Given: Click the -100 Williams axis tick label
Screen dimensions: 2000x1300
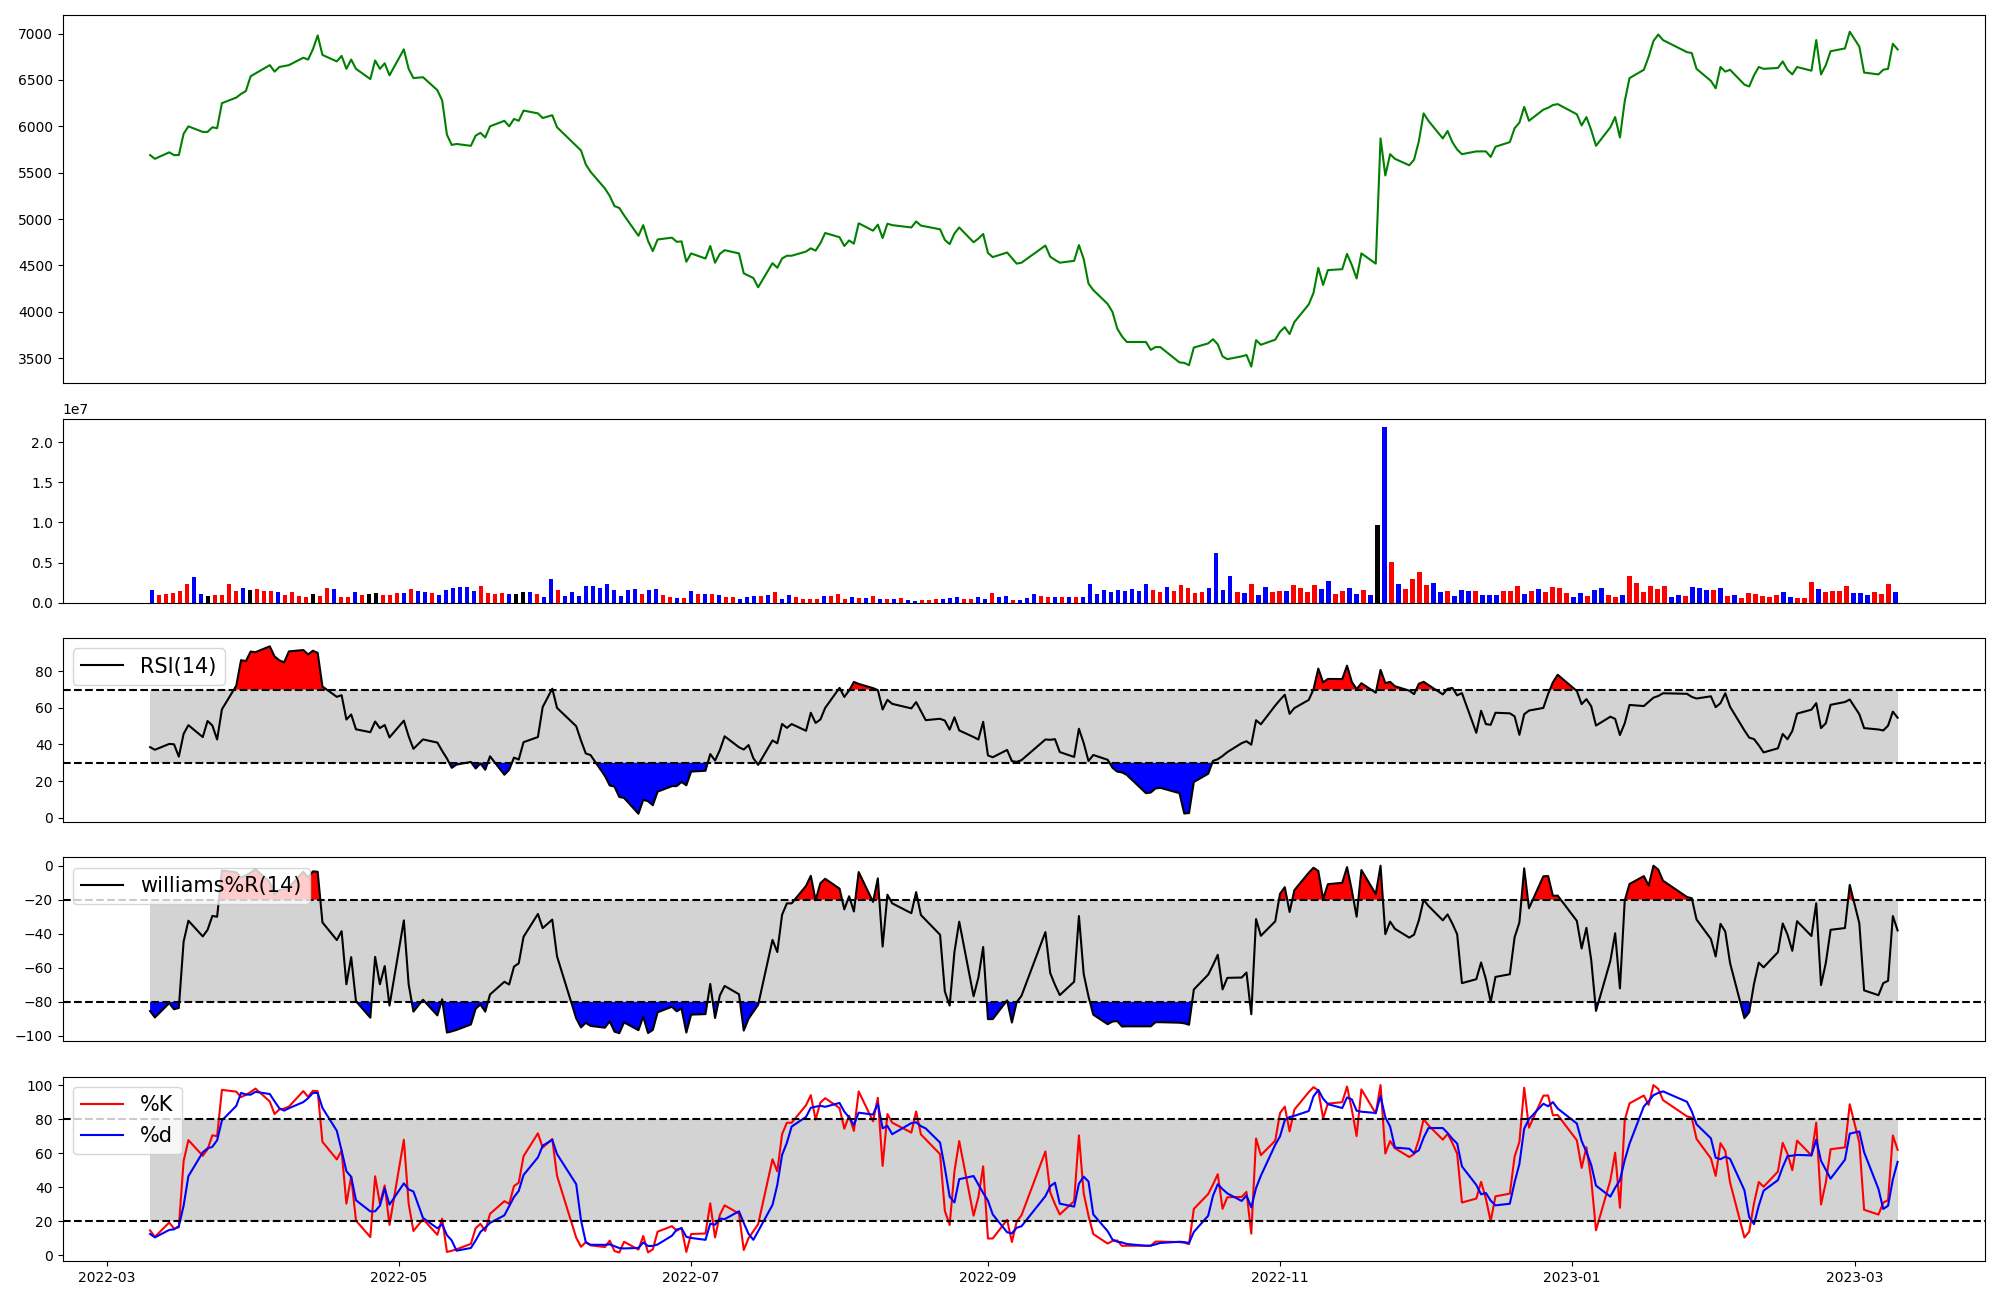Looking at the screenshot, I should pyautogui.click(x=33, y=1036).
